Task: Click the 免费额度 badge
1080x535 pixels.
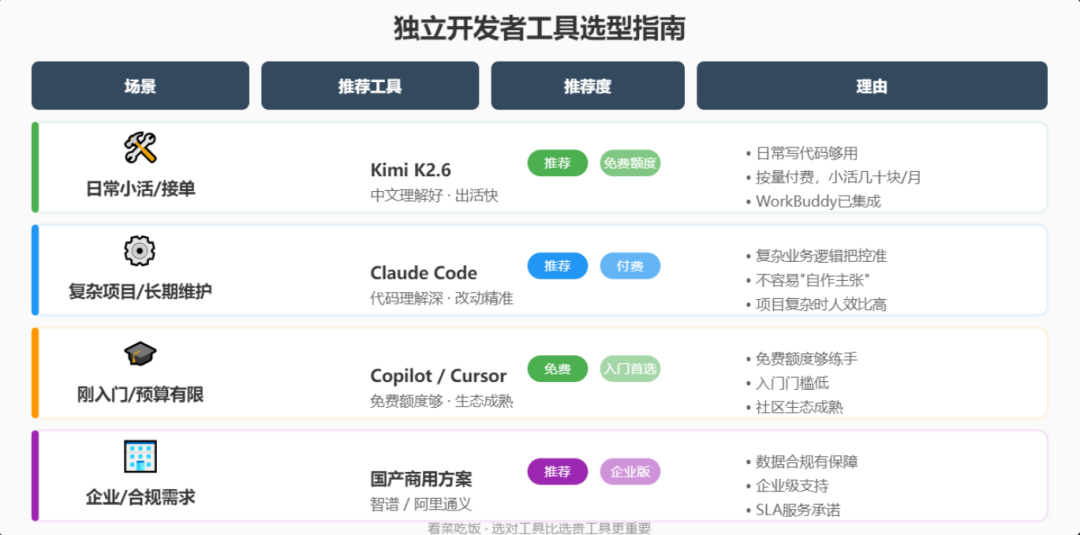Action: pos(630,163)
